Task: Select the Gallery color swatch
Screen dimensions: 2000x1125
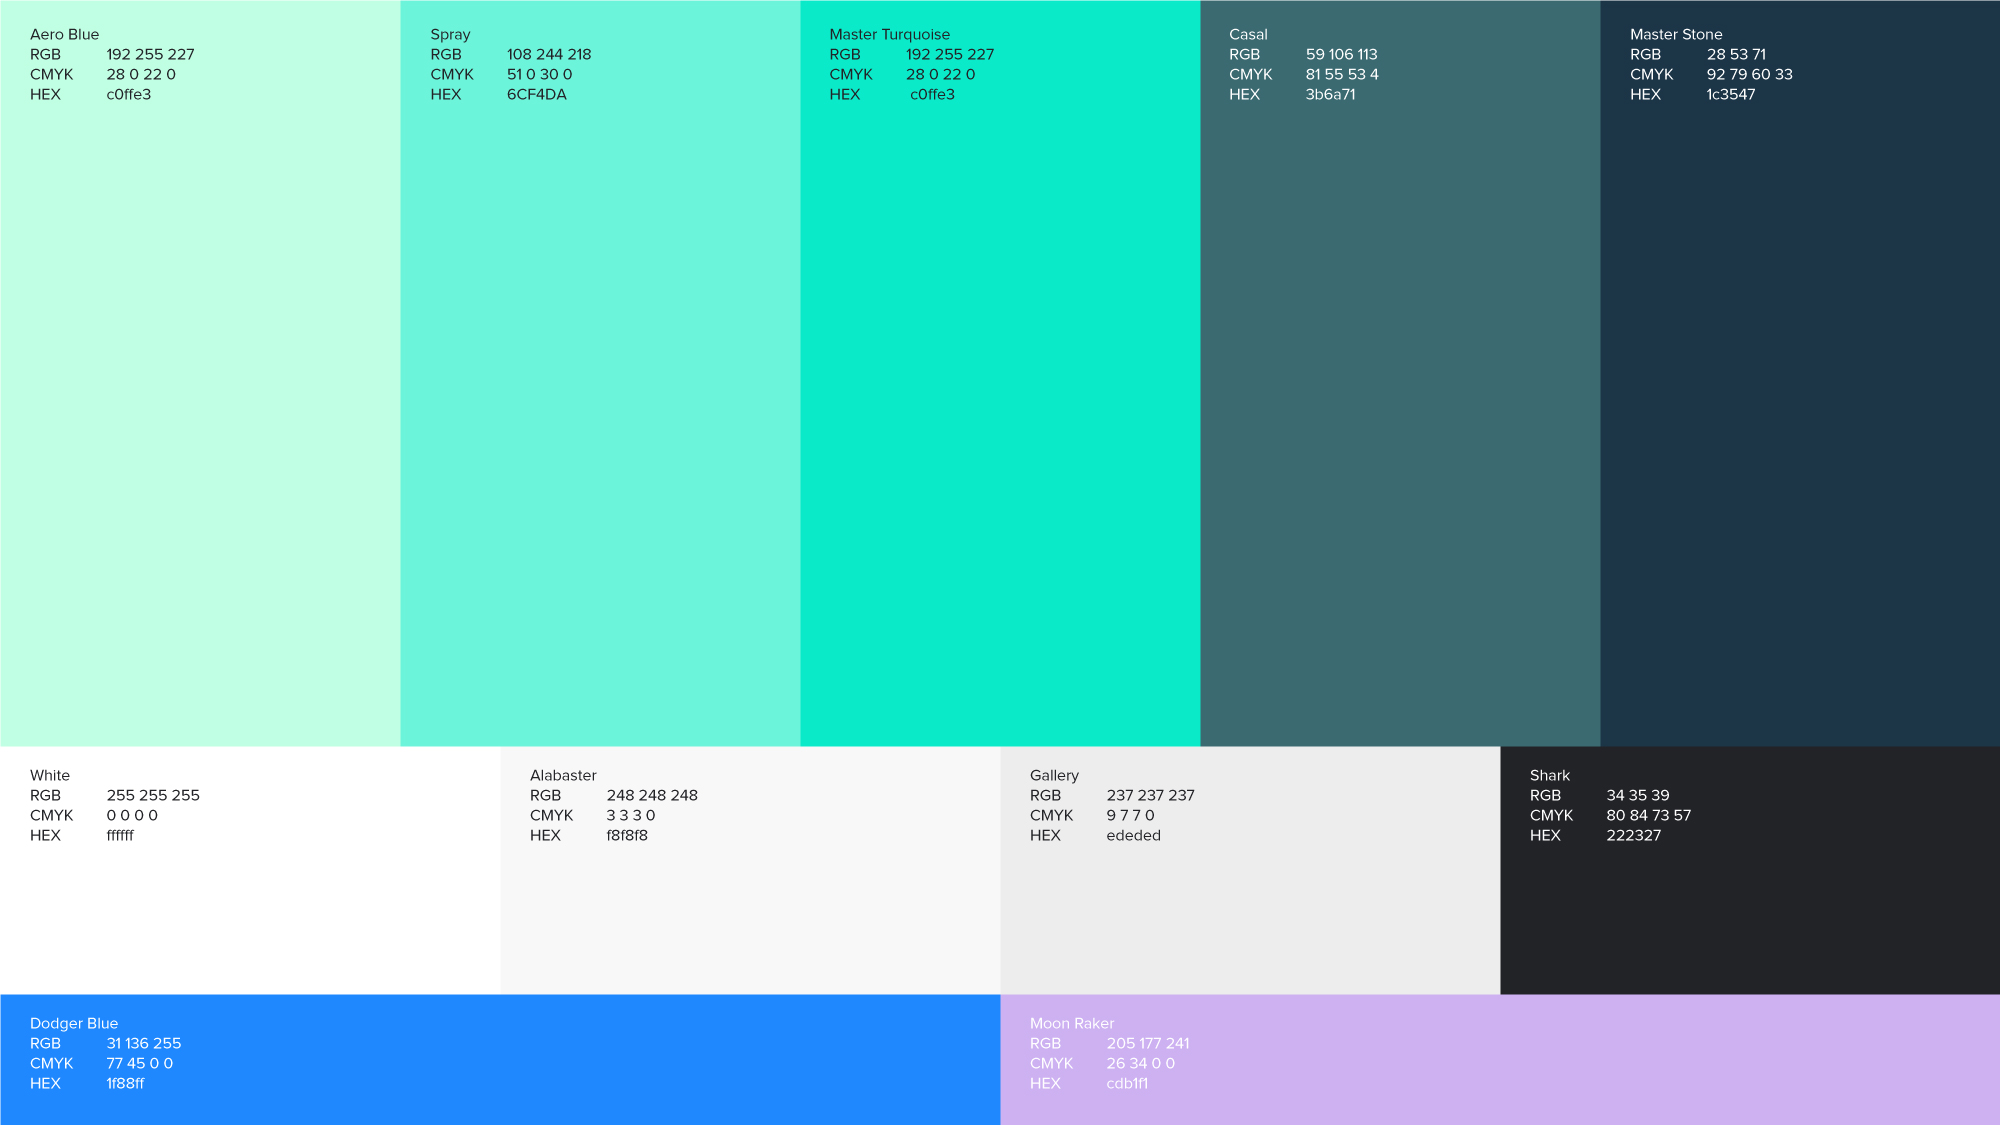Action: [x=1250, y=870]
